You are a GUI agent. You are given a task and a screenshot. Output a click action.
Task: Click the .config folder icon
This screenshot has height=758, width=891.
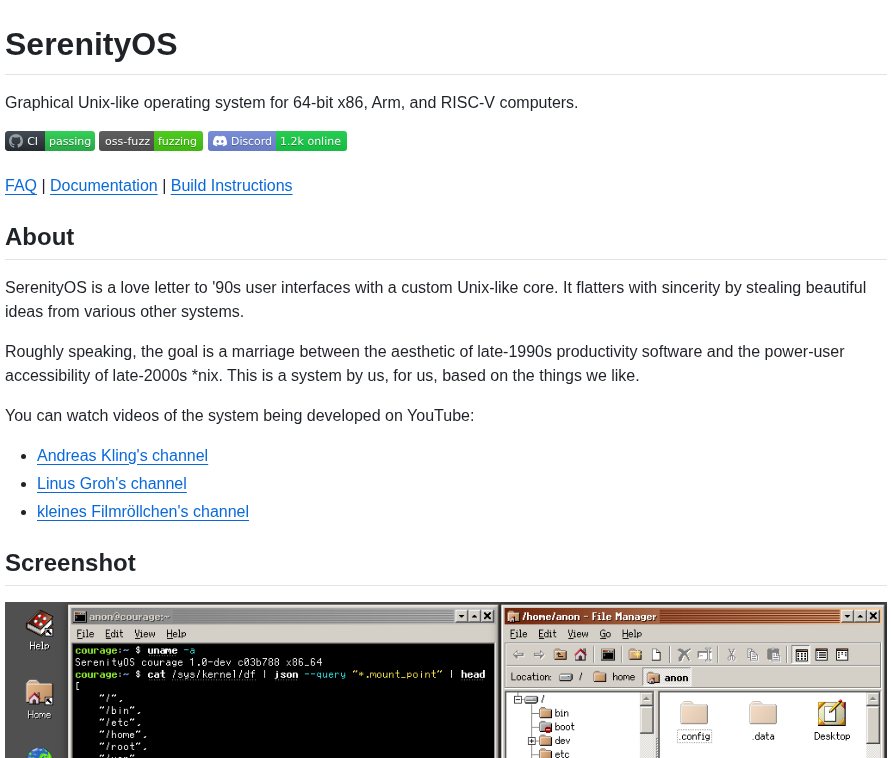coord(694,714)
